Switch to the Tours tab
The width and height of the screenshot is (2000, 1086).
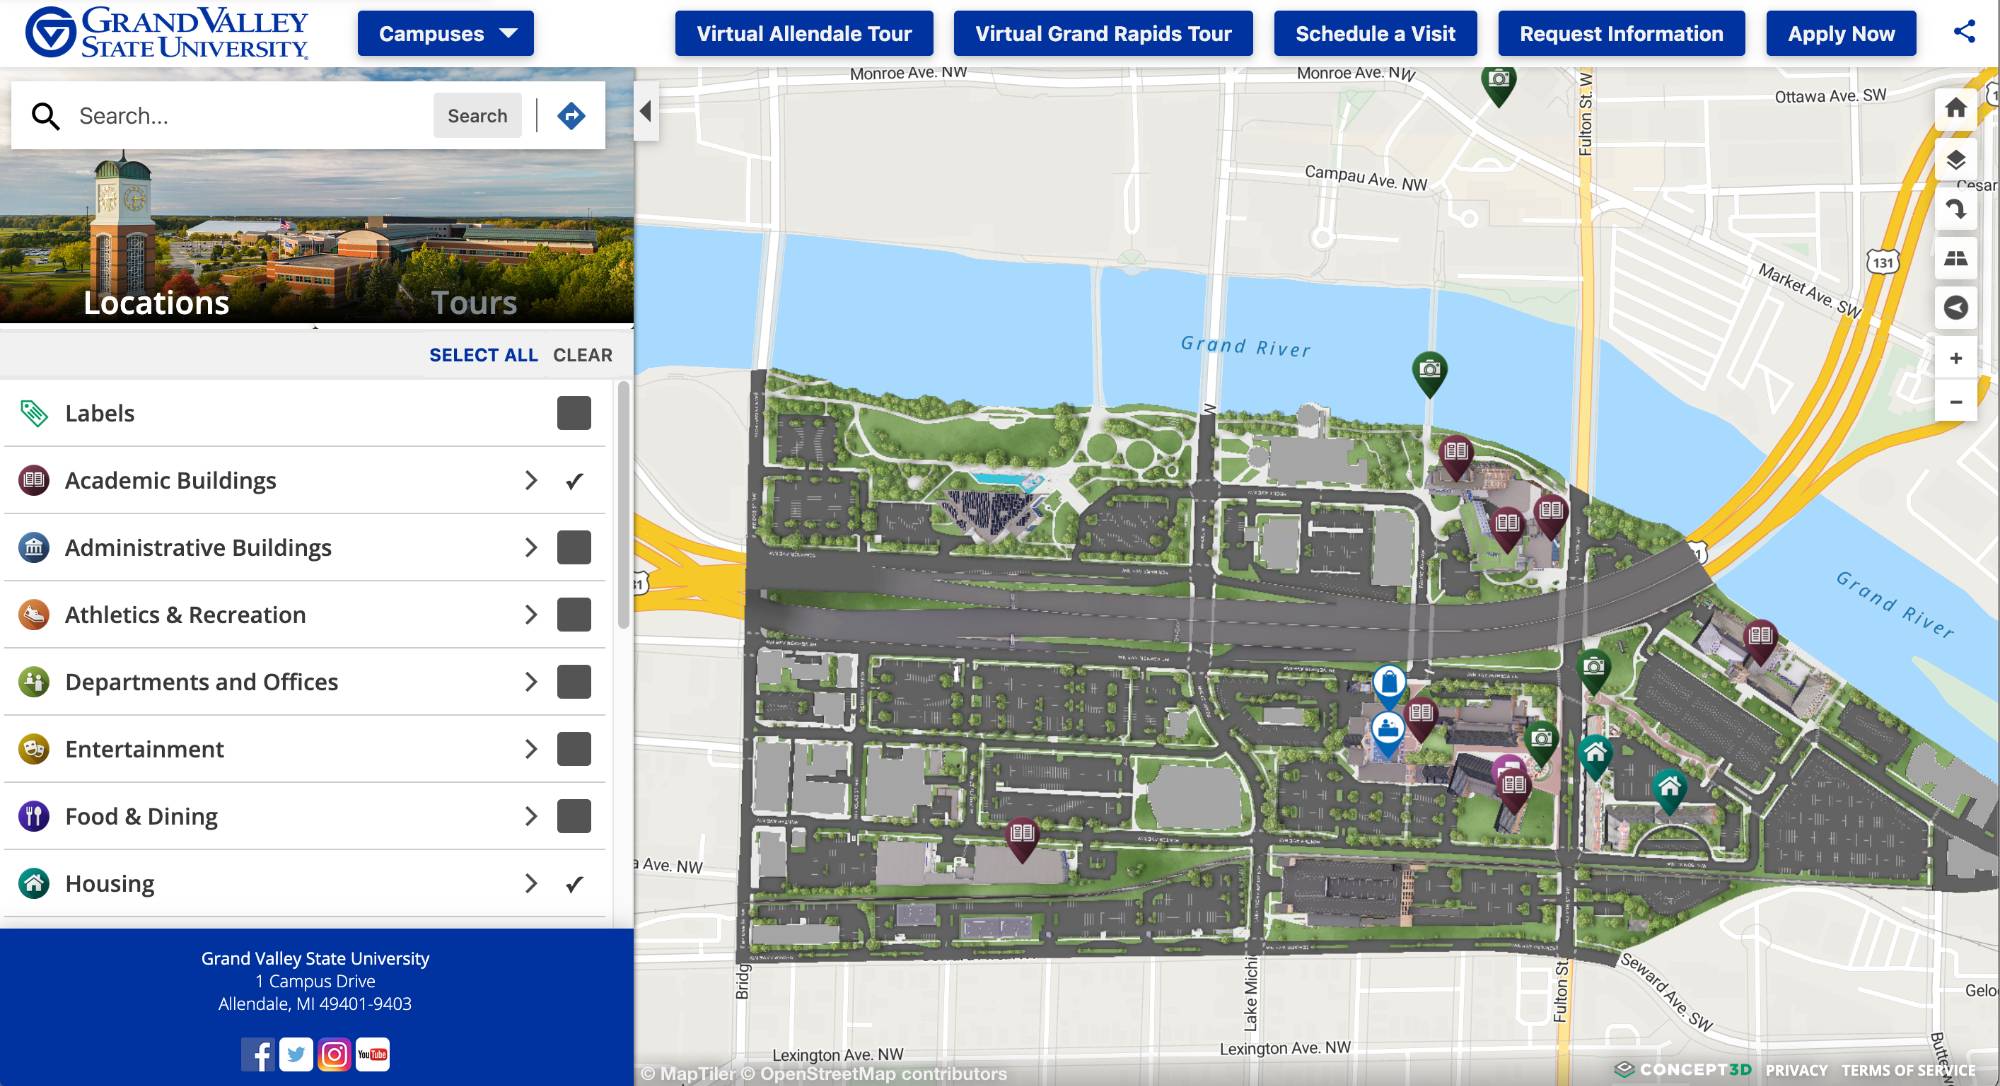point(473,302)
